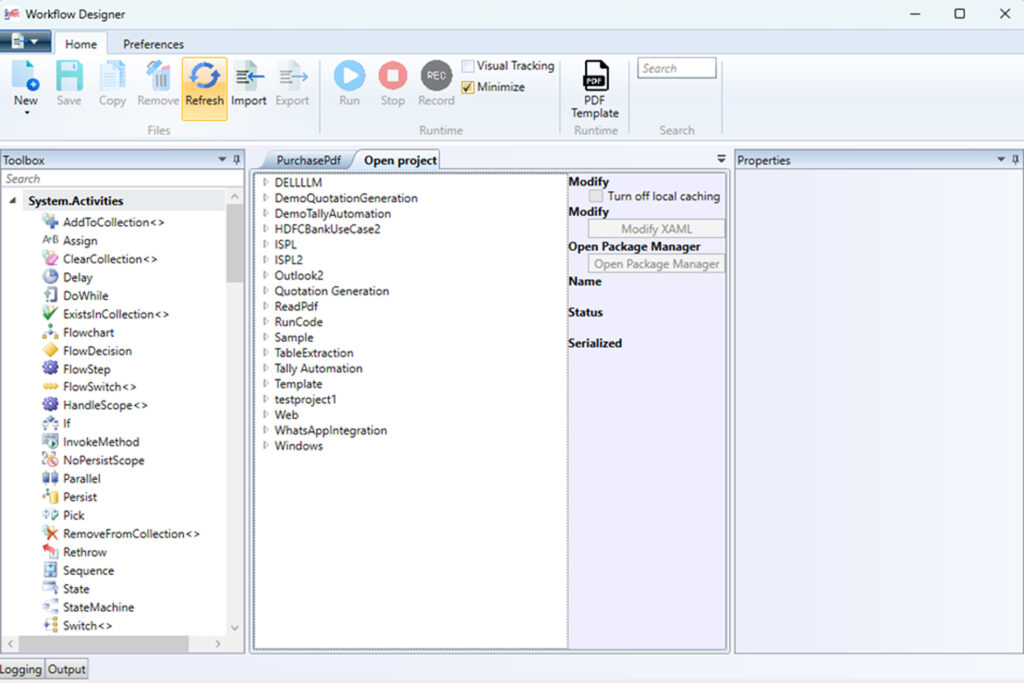Select the Parallel activity icon
Image resolution: width=1024 pixels, height=683 pixels.
(50, 478)
